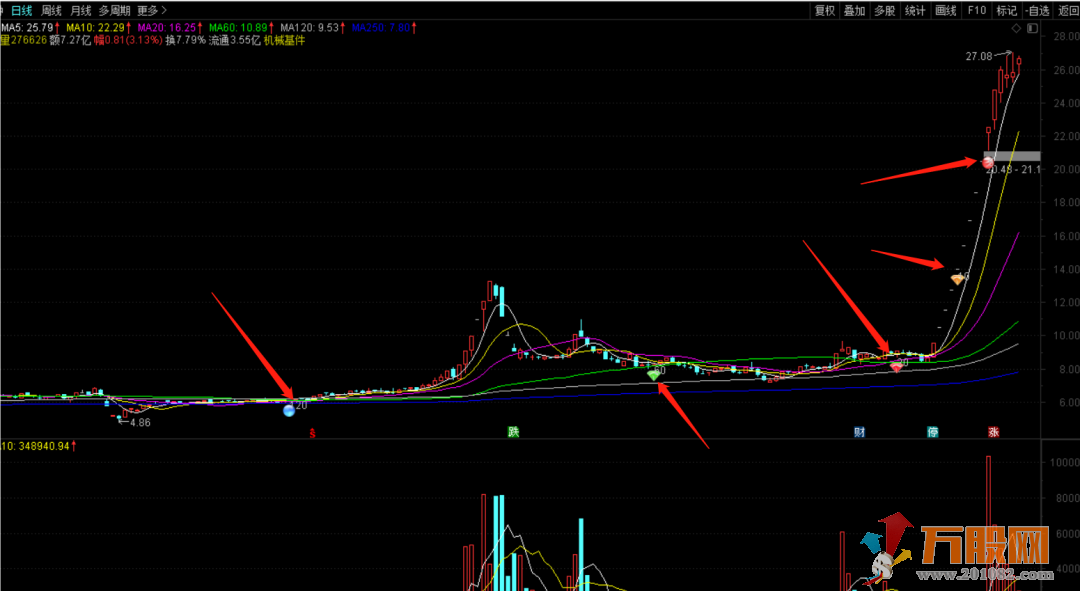The width and height of the screenshot is (1080, 591).
Task: Click the 额7.27亿 turnover amount text
Action: [71, 41]
